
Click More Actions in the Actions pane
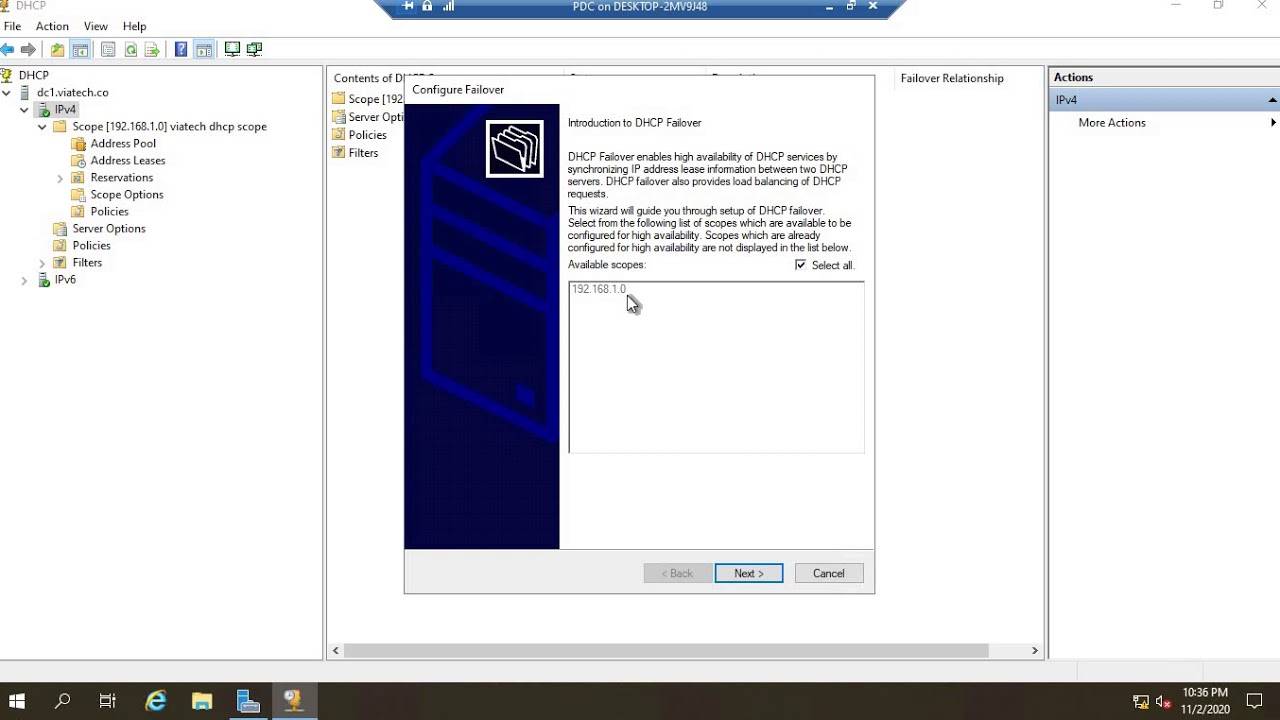tap(1112, 123)
